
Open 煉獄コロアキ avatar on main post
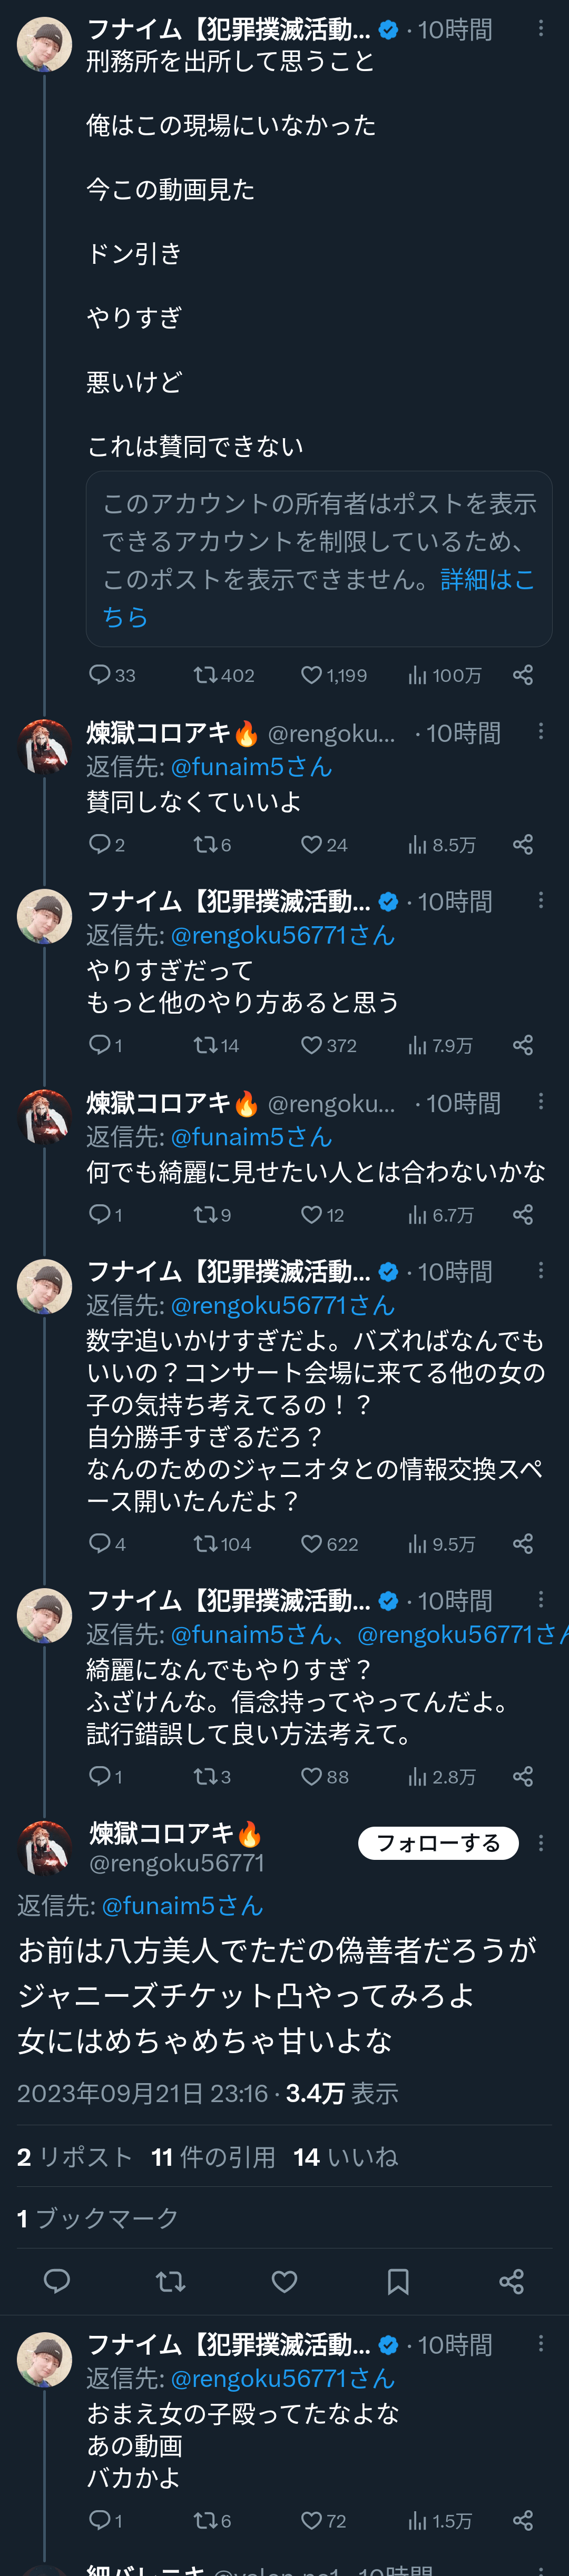44,1846
